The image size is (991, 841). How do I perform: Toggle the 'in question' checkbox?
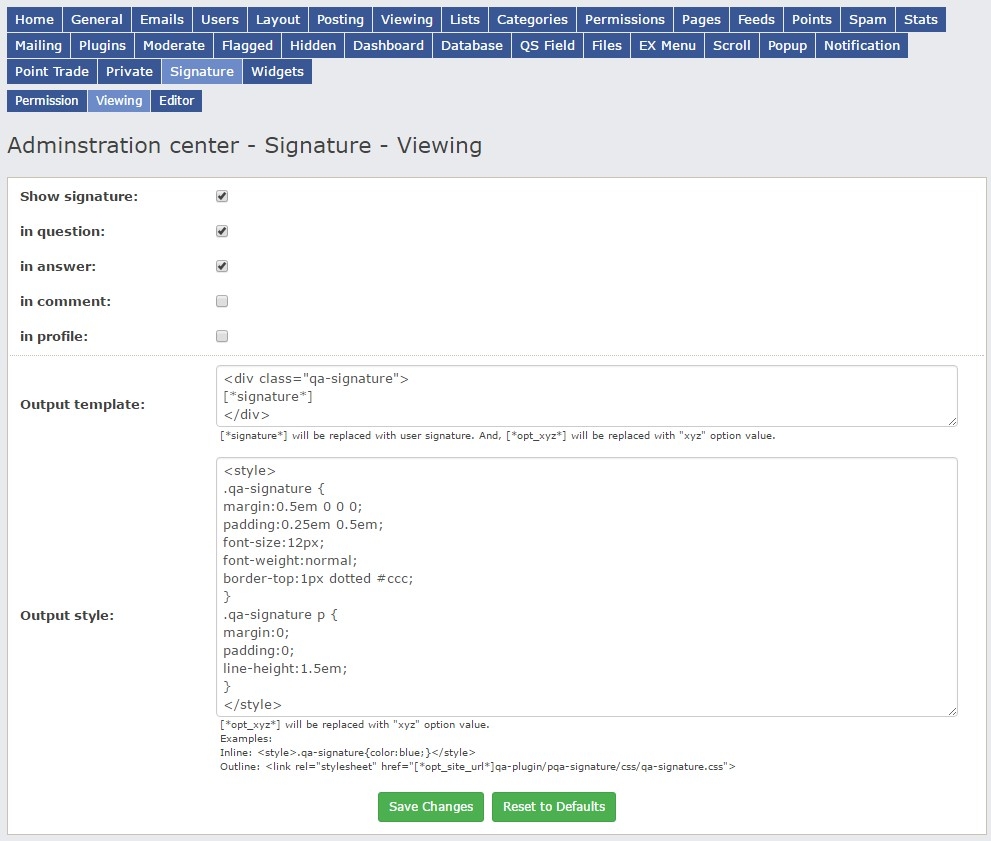222,231
